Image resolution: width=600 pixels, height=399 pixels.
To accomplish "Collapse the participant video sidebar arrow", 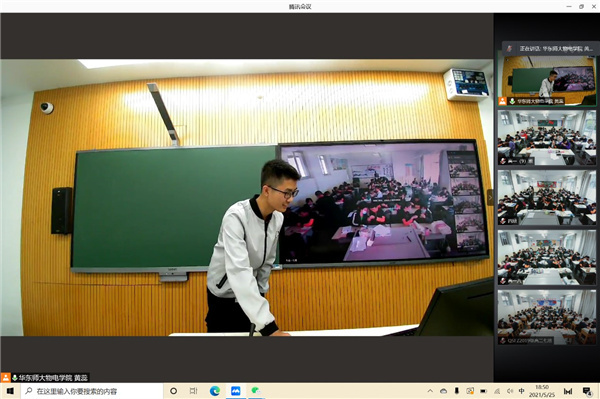I will point(490,197).
